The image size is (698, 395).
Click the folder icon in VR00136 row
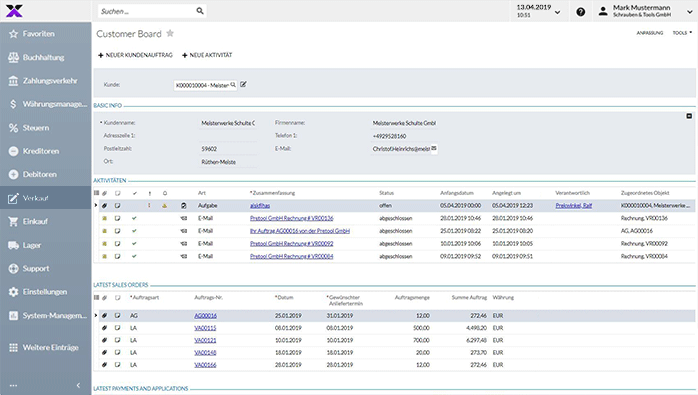(x=105, y=218)
